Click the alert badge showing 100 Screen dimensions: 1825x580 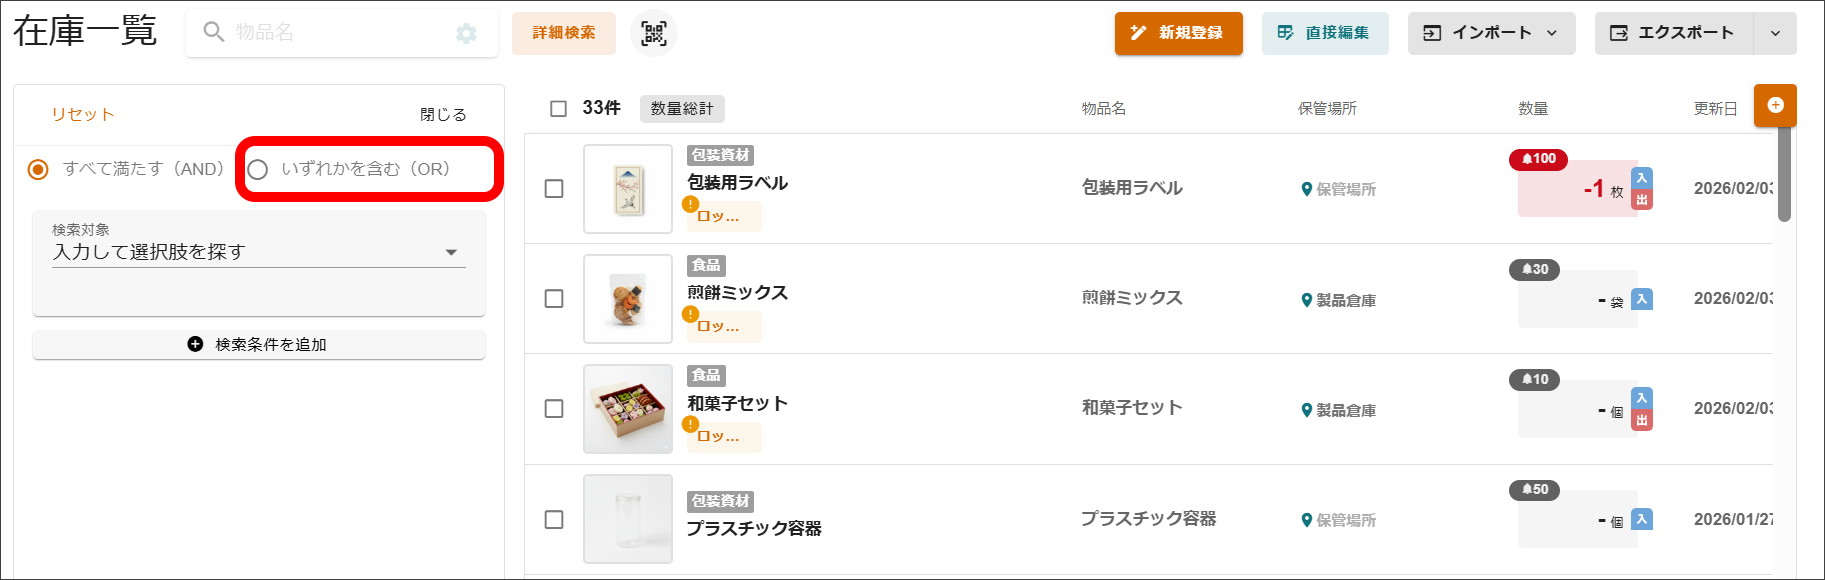[1536, 160]
